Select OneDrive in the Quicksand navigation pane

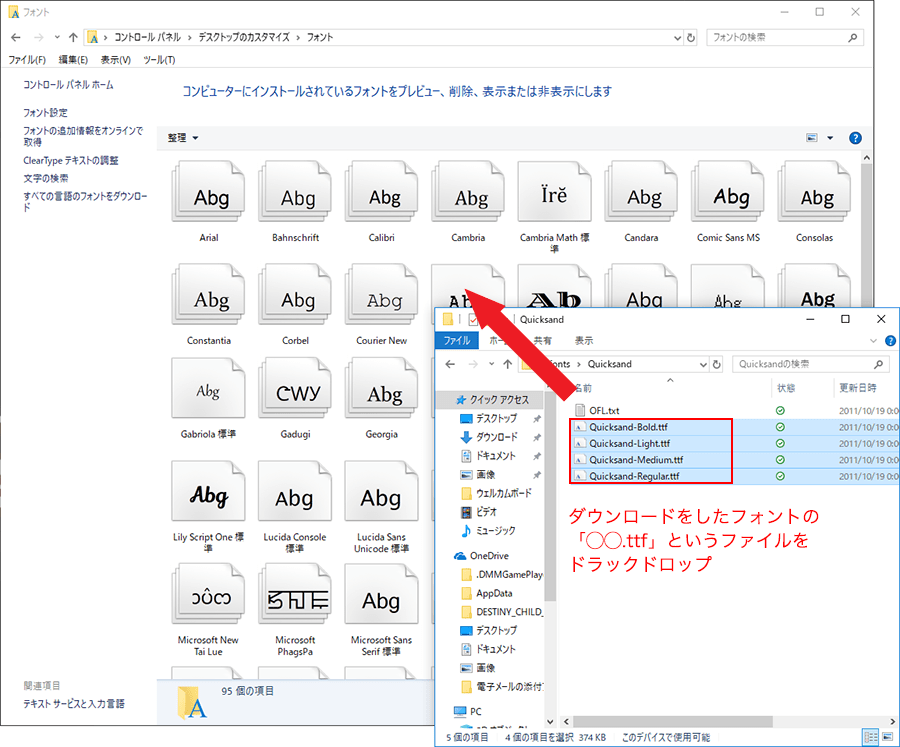489,556
